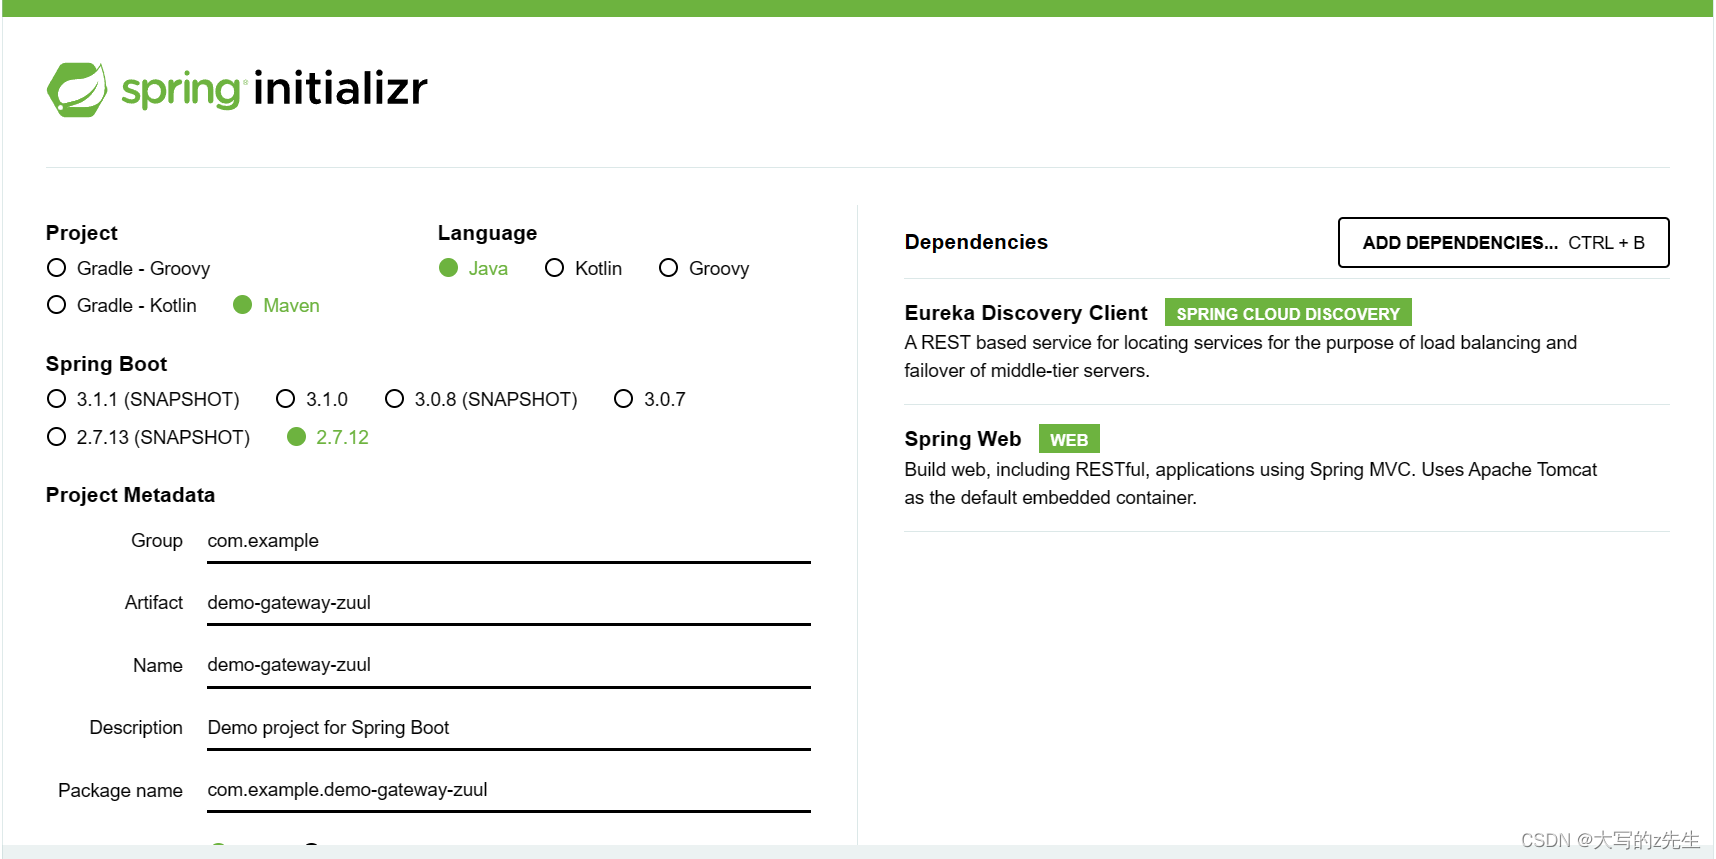Click the spring initializr title text
The height and width of the screenshot is (859, 1716).
tap(275, 89)
